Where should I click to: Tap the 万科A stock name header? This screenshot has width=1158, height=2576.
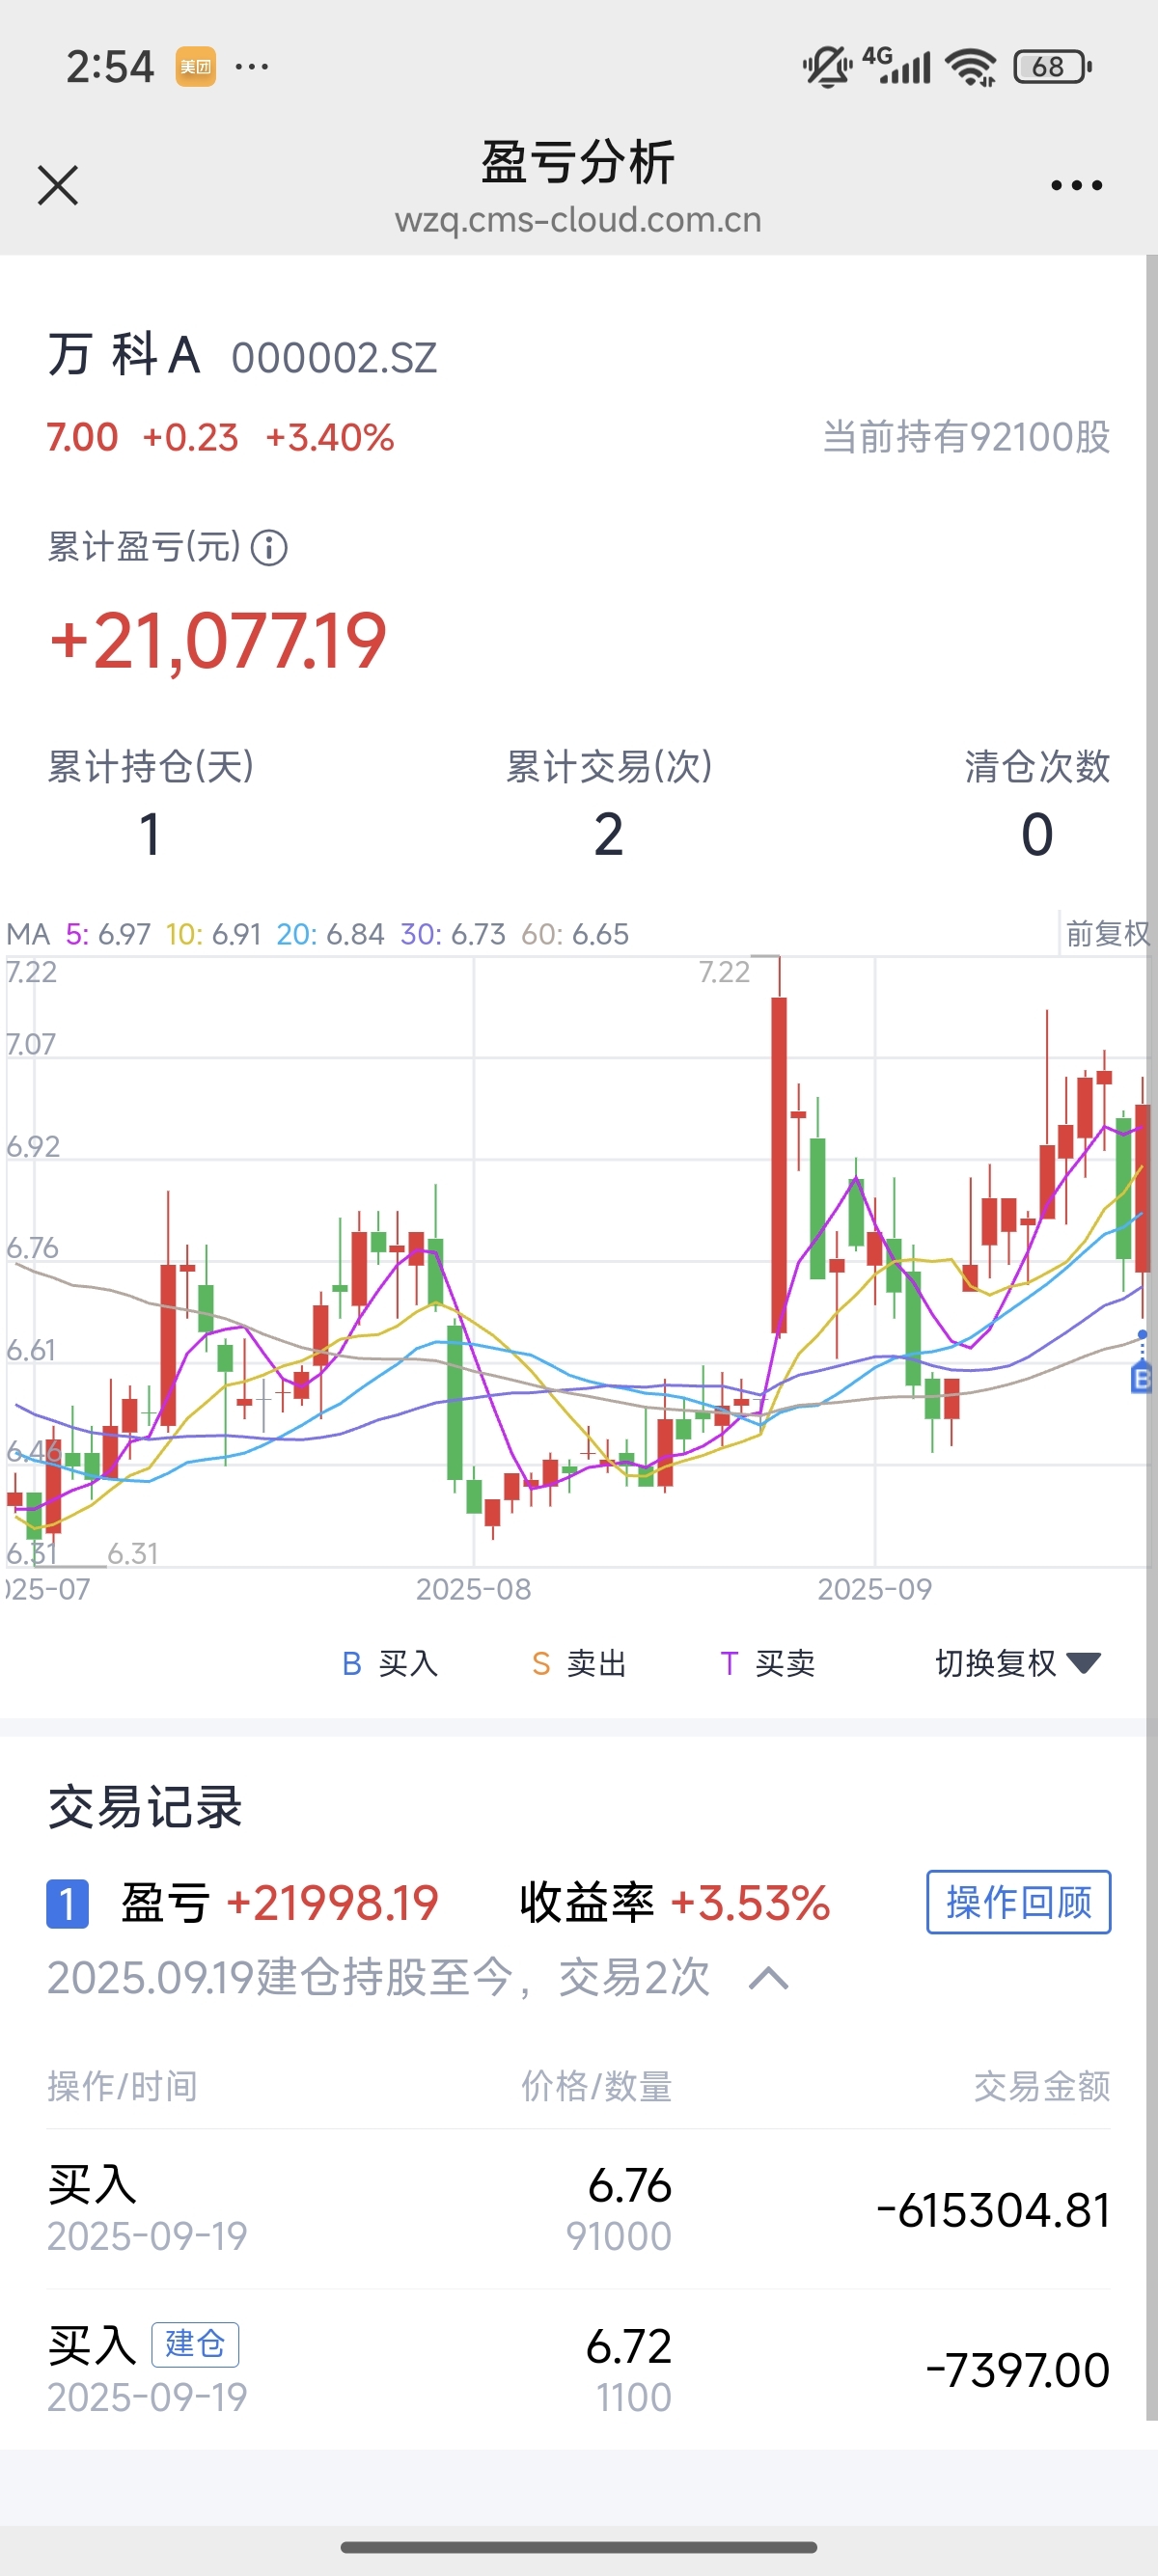tap(125, 355)
